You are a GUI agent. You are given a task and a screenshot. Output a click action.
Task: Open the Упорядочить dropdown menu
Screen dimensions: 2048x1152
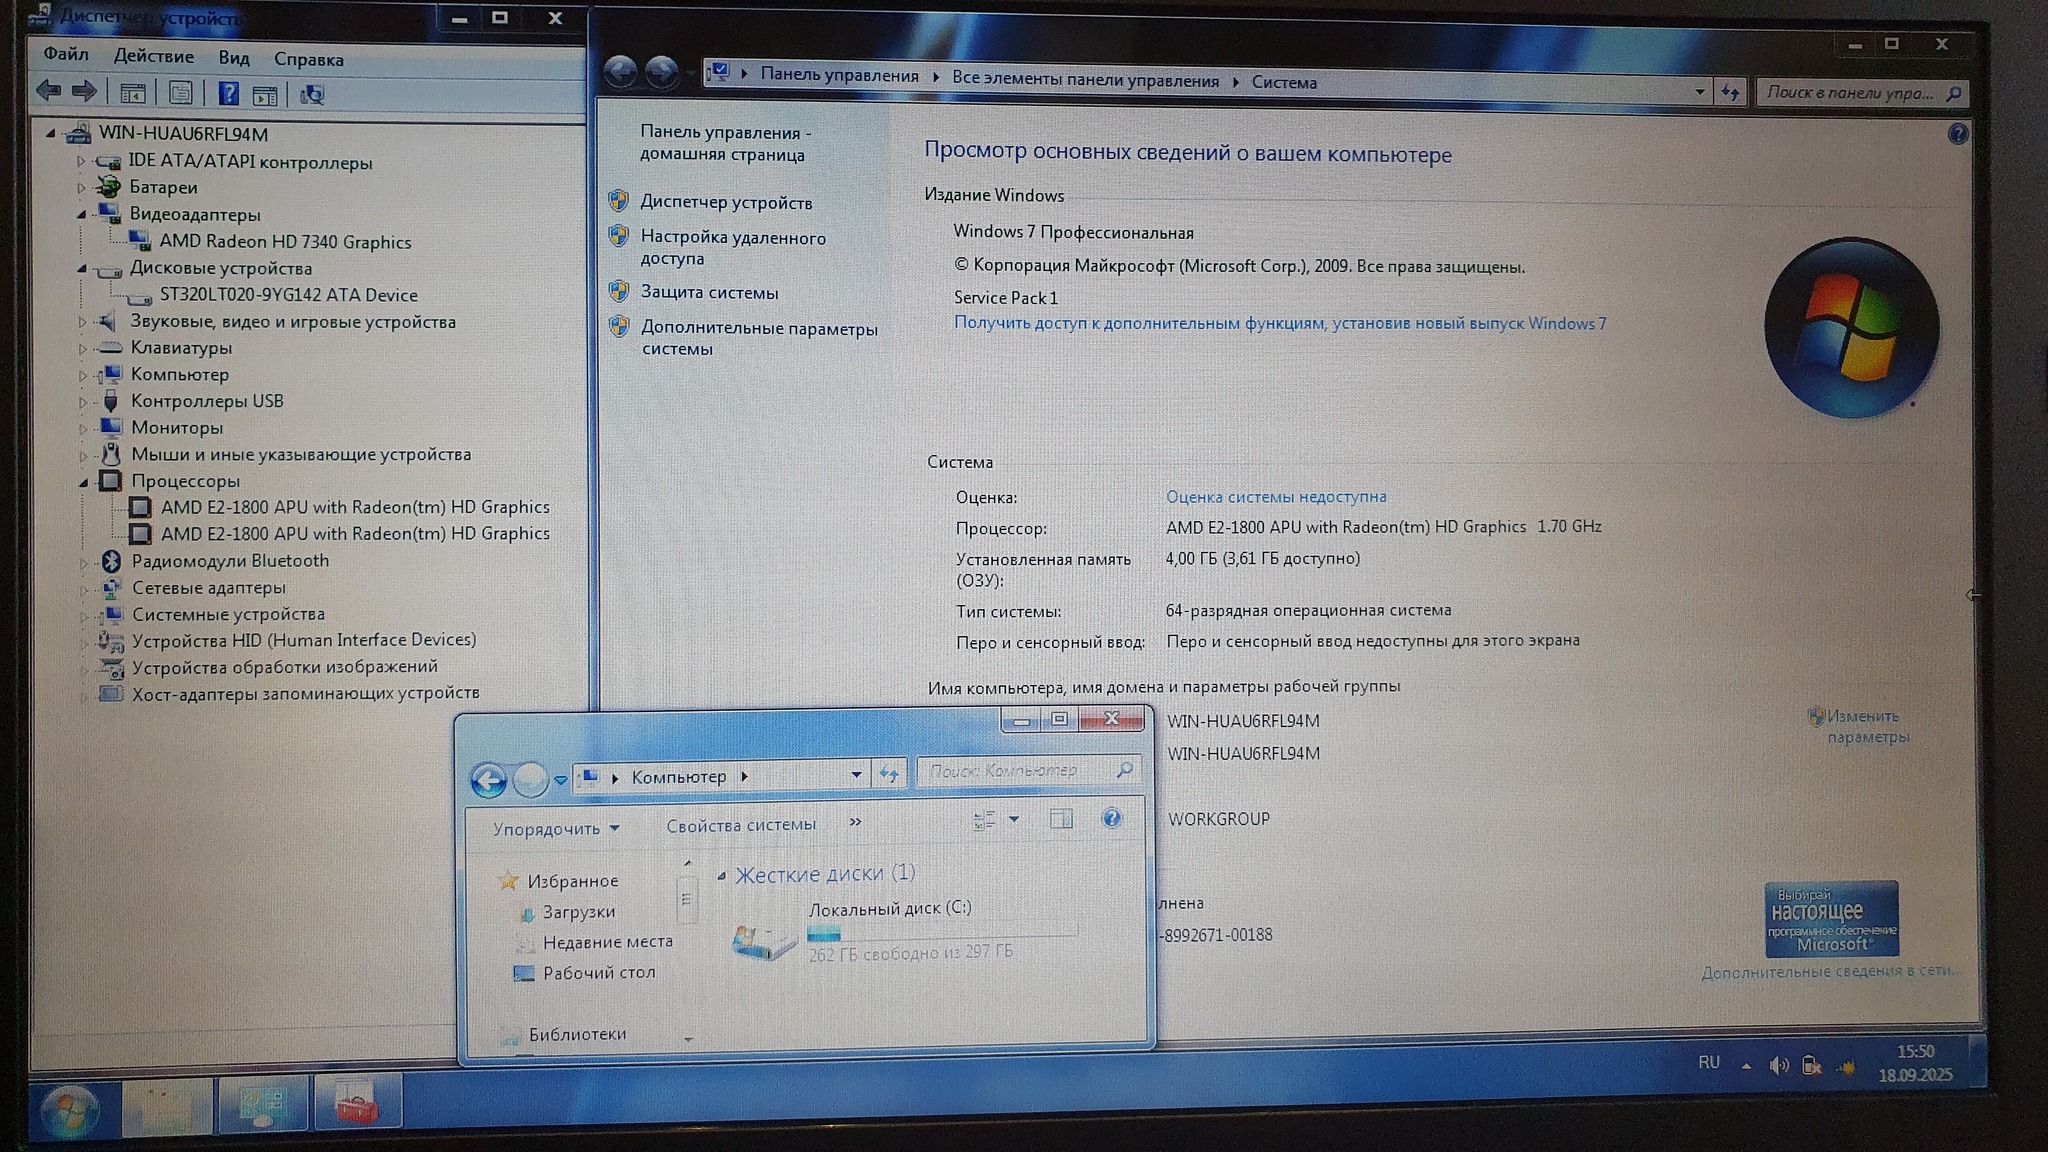coord(555,829)
